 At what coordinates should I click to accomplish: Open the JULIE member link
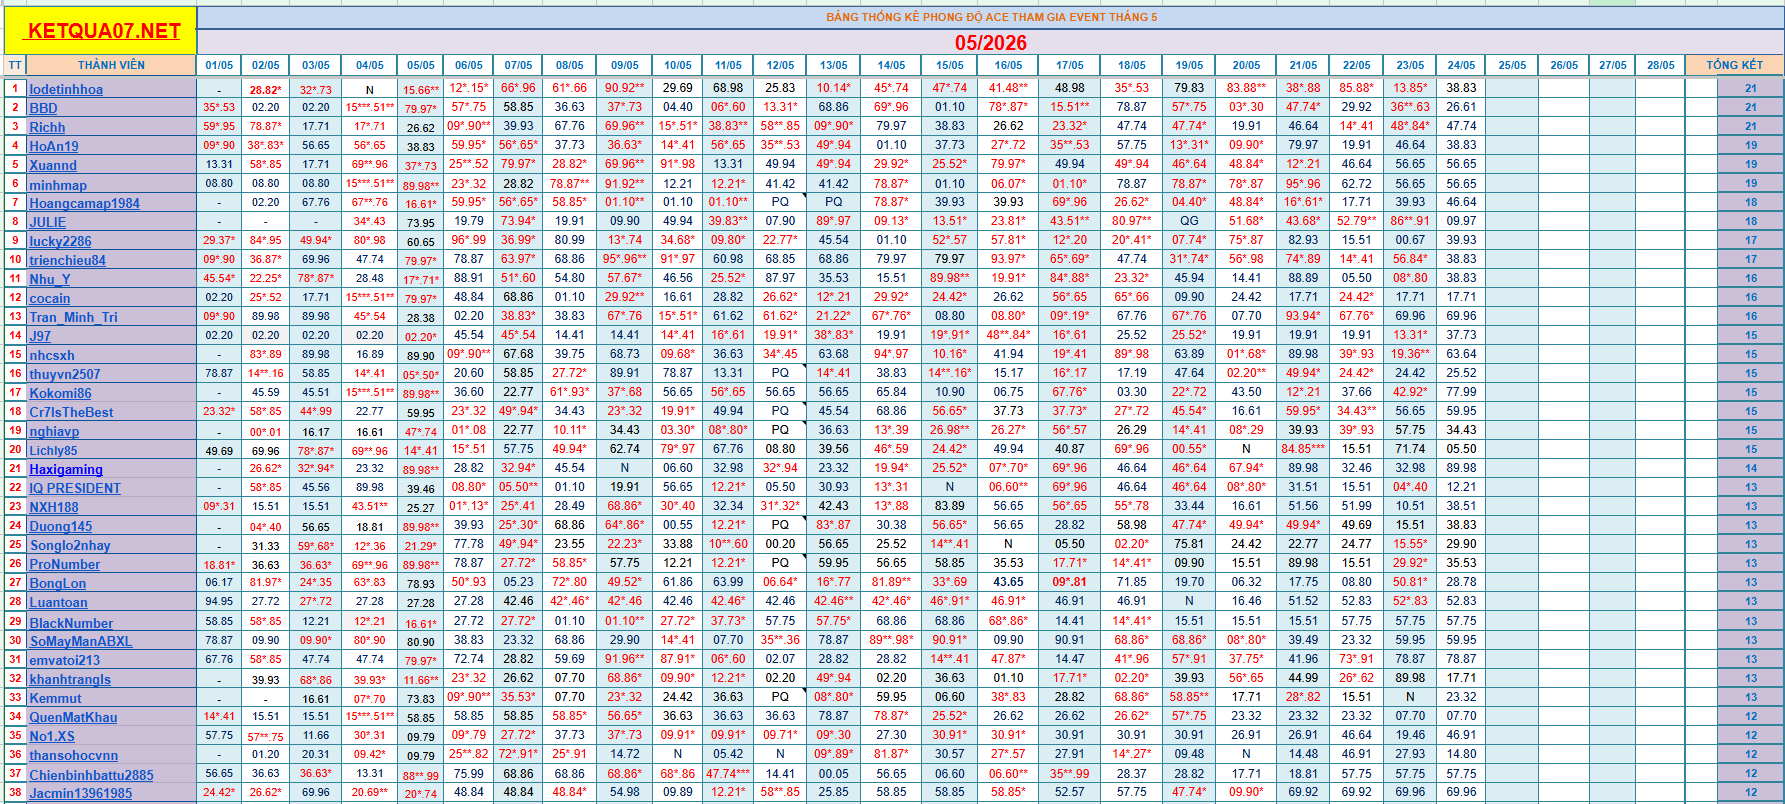coord(47,222)
